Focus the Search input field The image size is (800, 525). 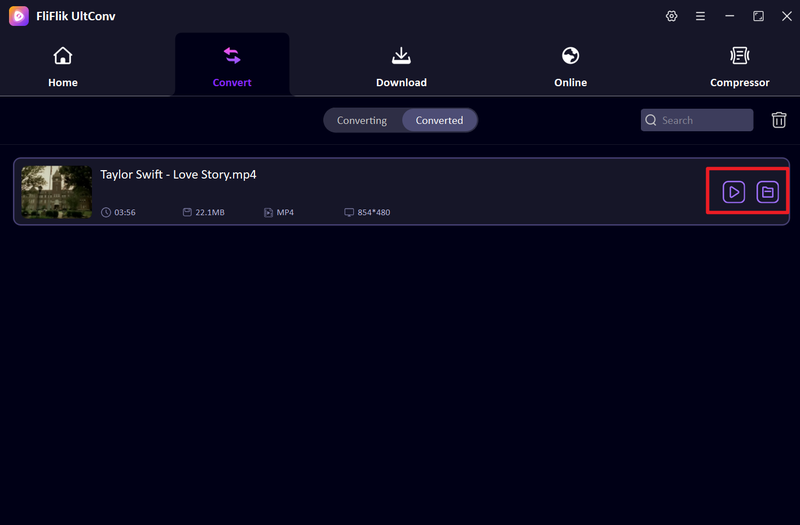[x=705, y=120]
